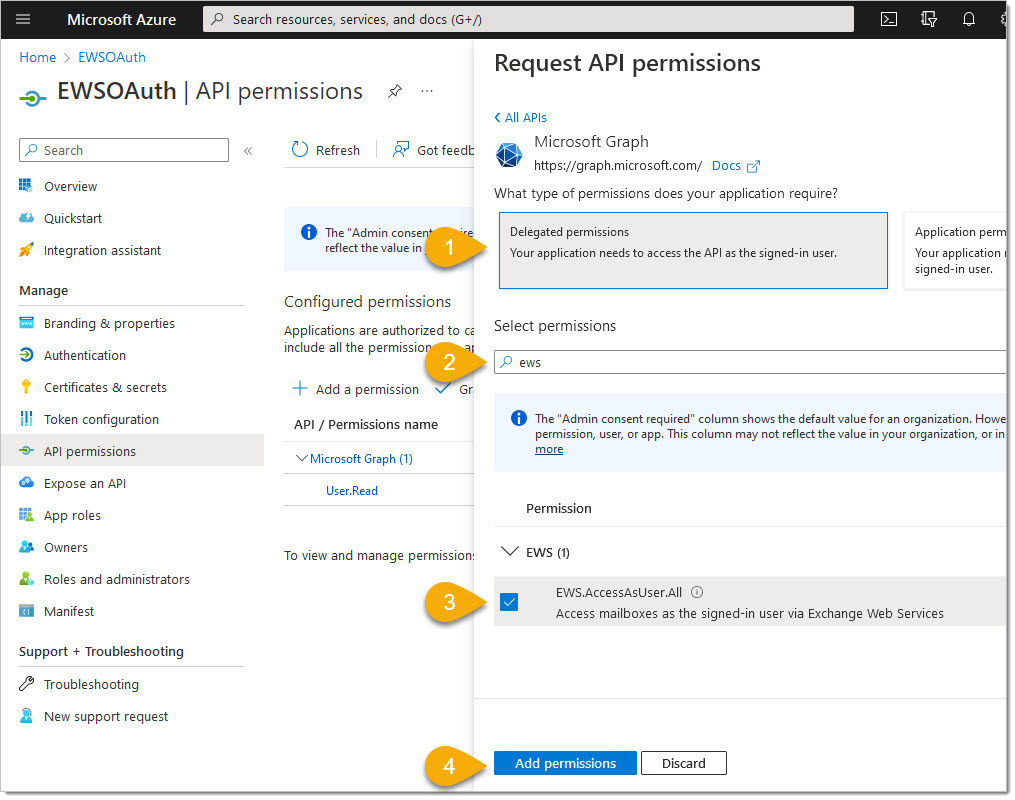This screenshot has height=800, width=1015.
Task: Collapse the Microsoft Graph (1) row
Action: [302, 459]
